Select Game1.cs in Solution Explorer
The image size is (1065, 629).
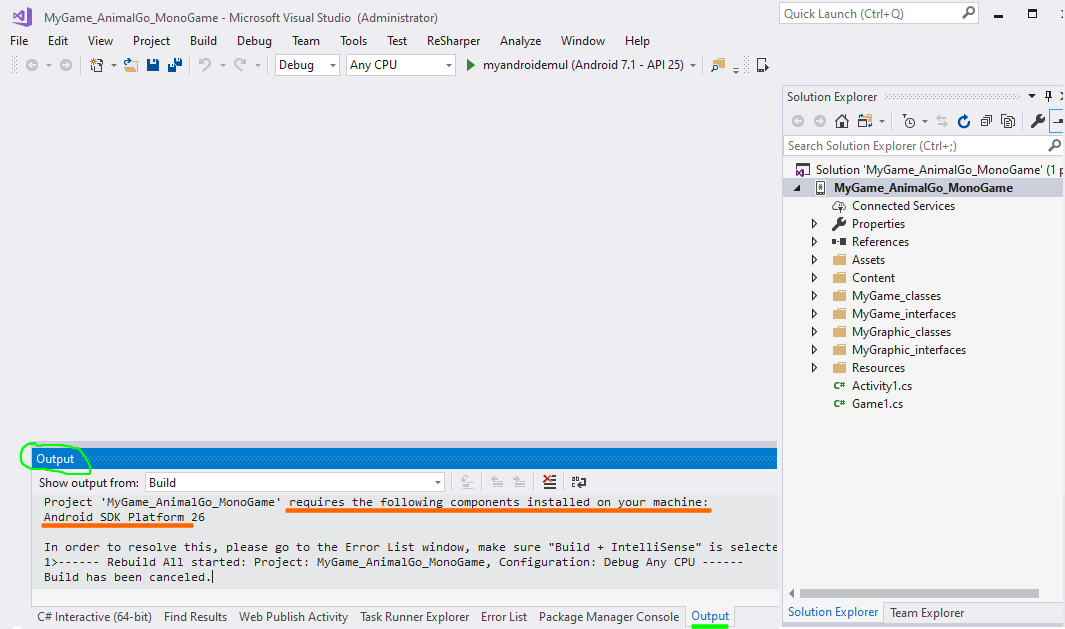(876, 404)
